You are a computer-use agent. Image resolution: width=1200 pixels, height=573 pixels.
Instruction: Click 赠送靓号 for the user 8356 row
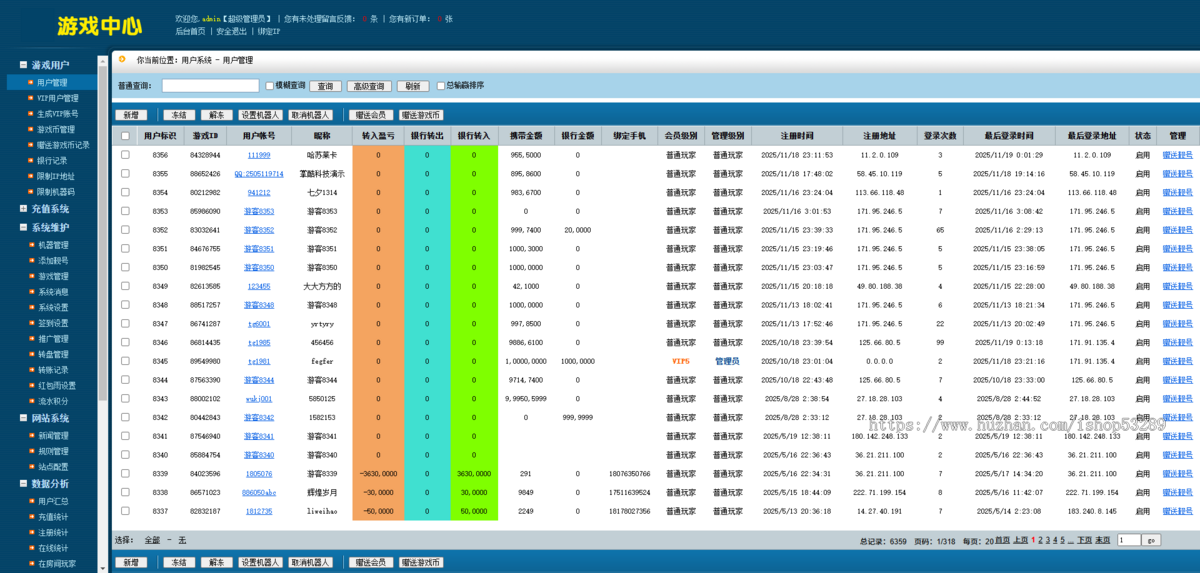[1177, 155]
